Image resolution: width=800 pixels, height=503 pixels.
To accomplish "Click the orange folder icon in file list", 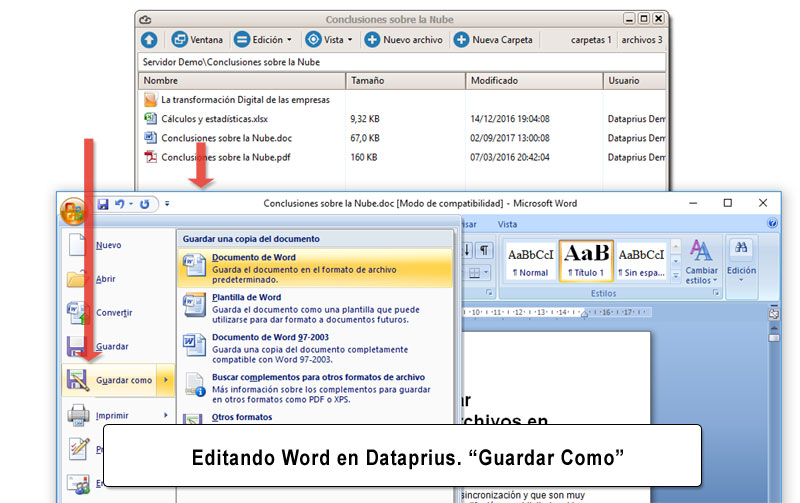I will 150,99.
